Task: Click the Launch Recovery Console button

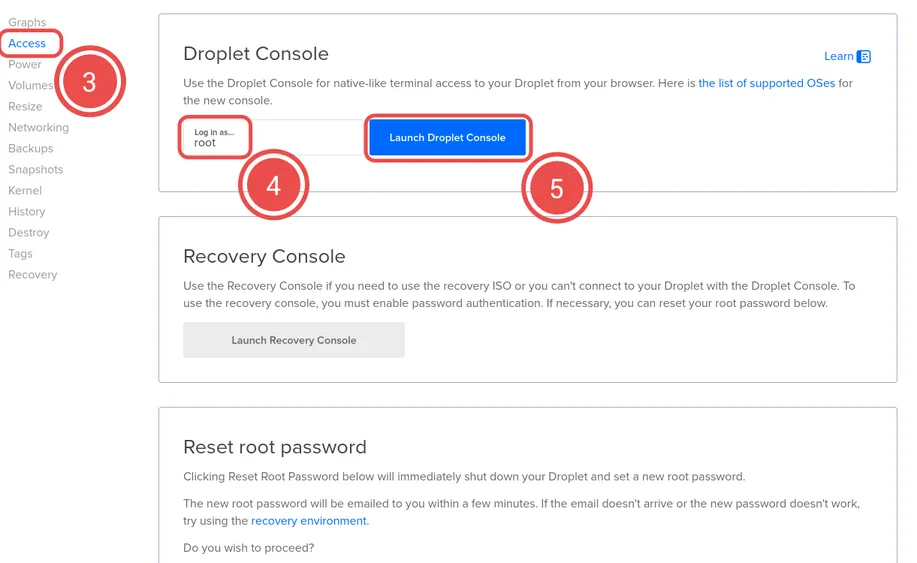Action: (293, 340)
